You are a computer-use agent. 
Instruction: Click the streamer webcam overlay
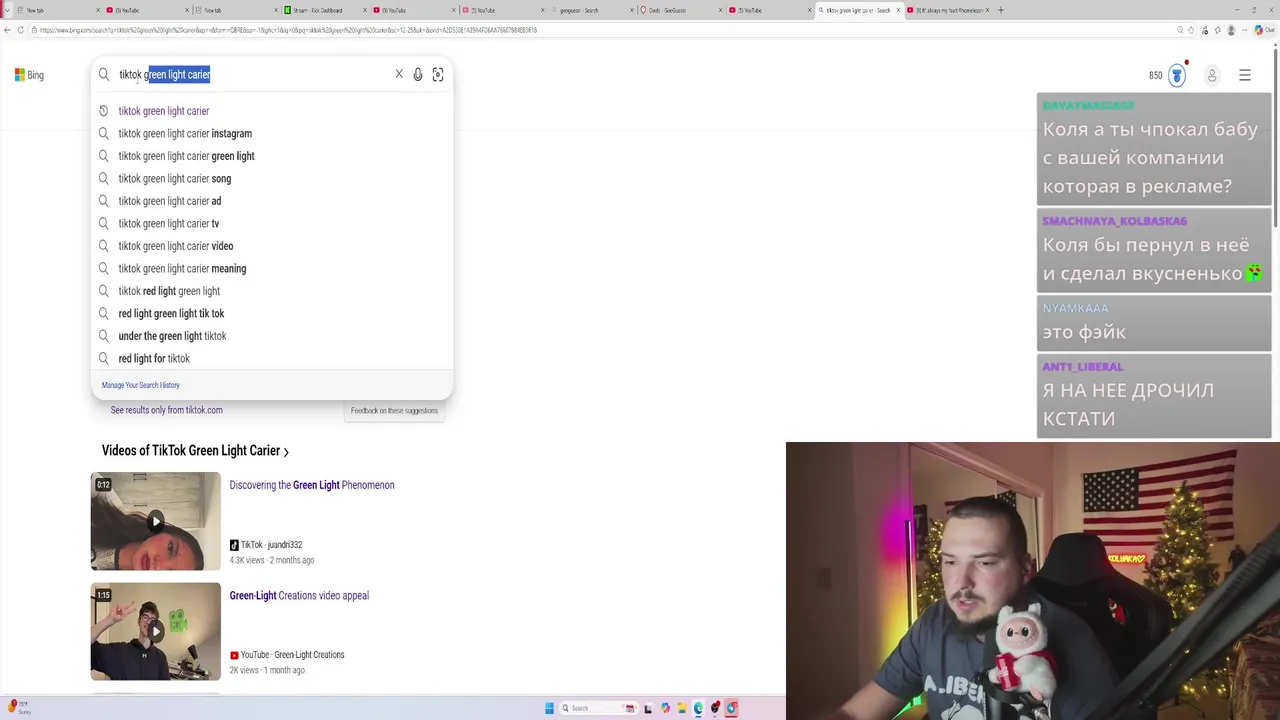click(1032, 581)
